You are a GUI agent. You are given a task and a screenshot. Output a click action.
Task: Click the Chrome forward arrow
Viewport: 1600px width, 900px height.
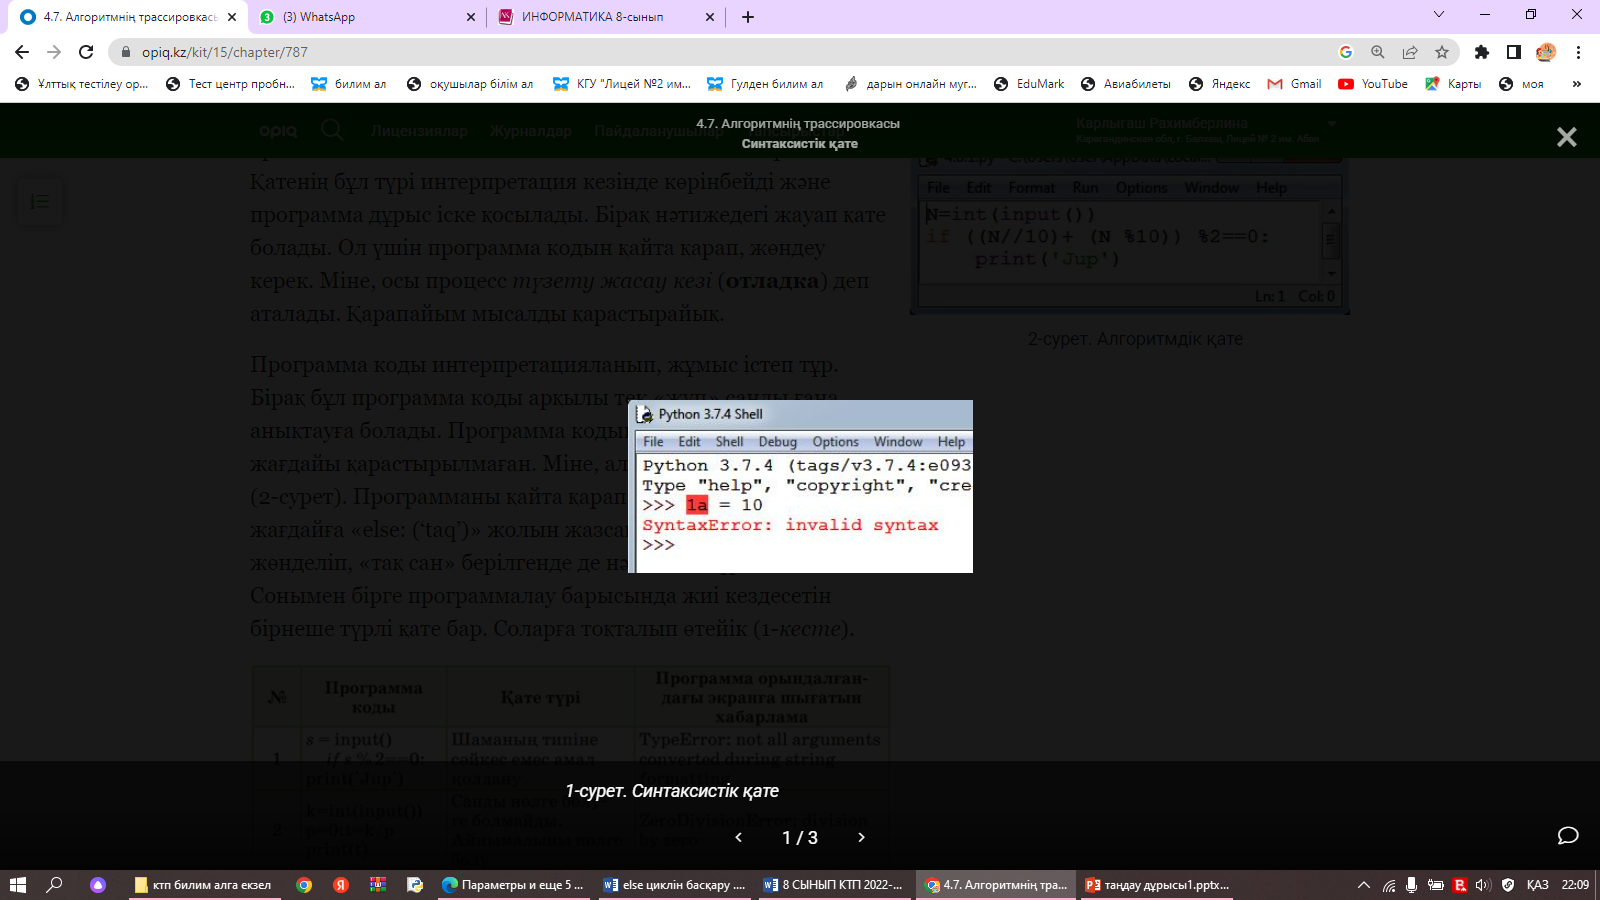tap(54, 52)
